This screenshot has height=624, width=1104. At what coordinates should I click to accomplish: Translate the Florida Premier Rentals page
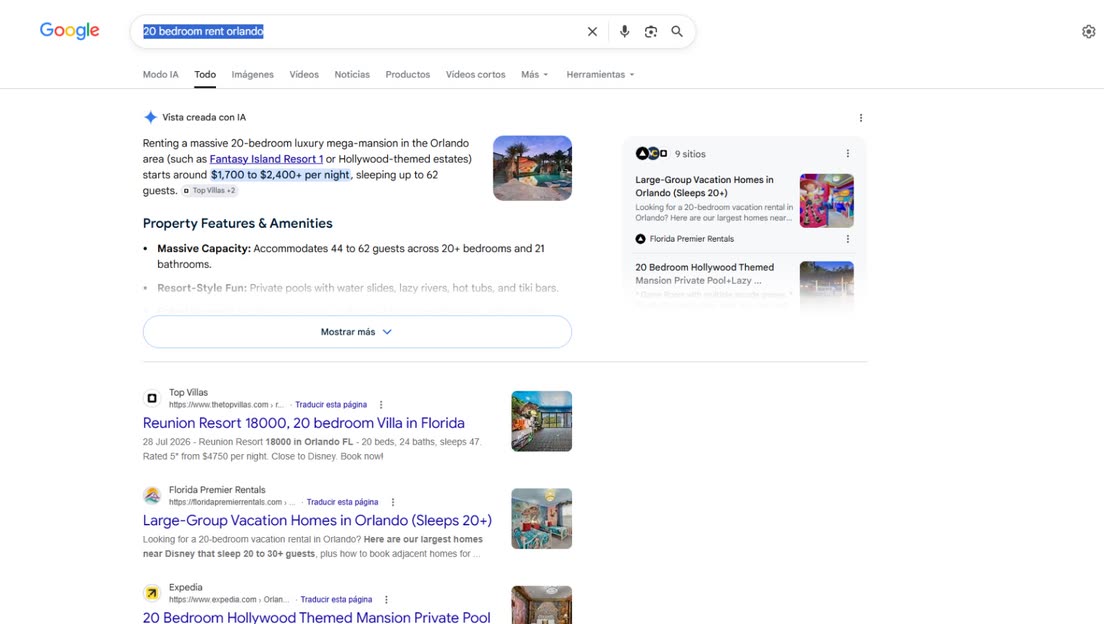342,502
